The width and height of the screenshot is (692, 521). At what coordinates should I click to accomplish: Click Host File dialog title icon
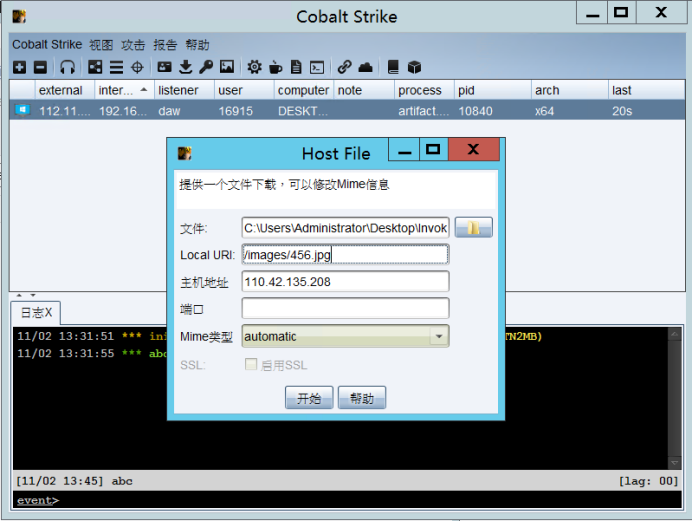(x=184, y=154)
